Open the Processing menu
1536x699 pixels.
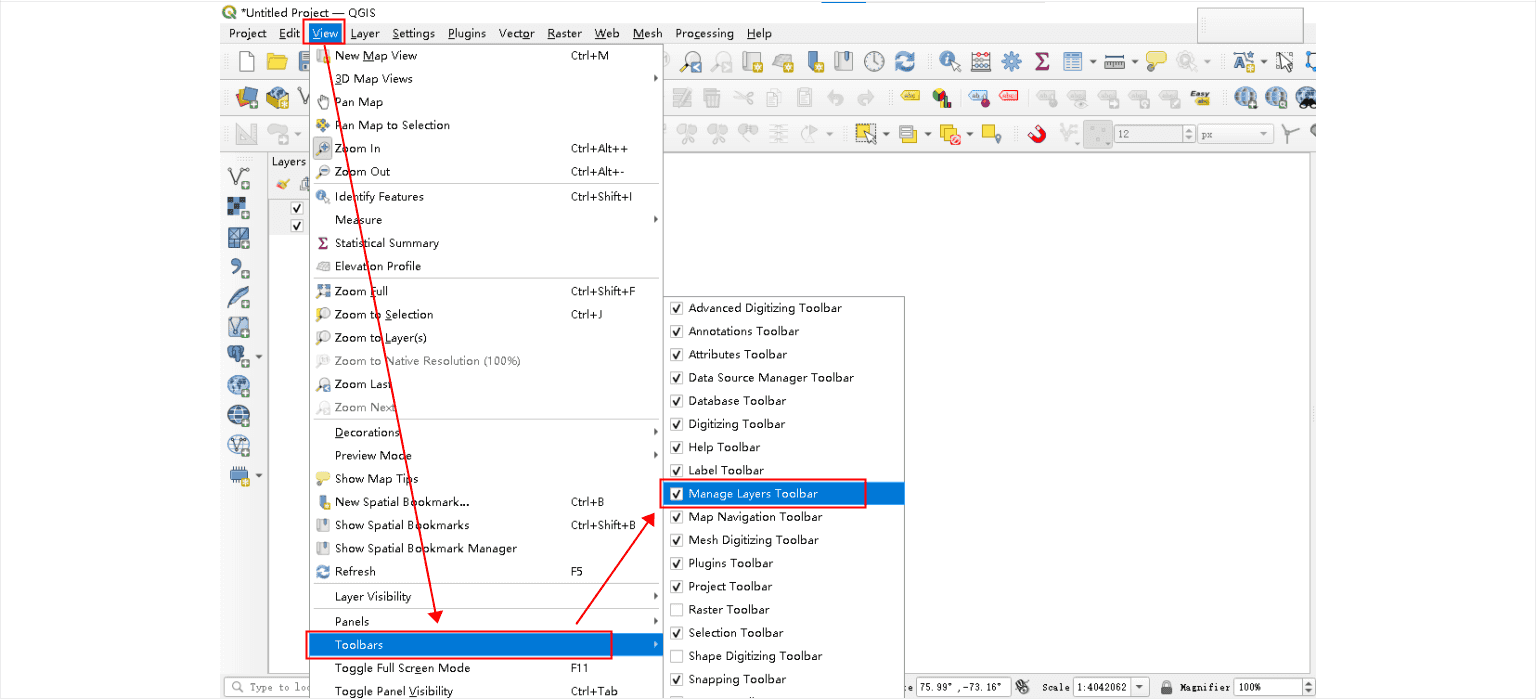pos(704,33)
